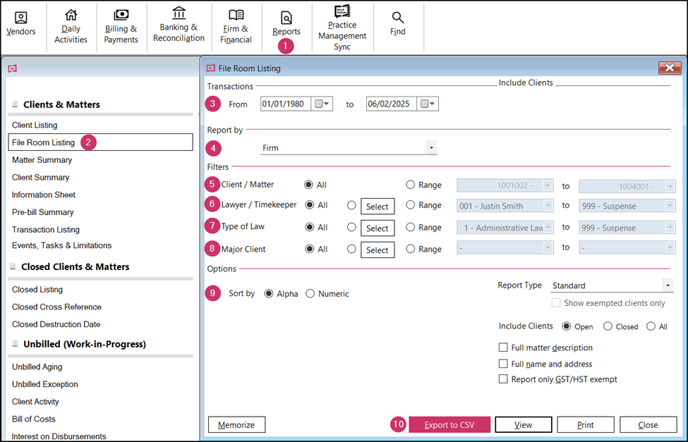Open Firm & Financial toolbar icon
The image size is (688, 442).
point(236,26)
